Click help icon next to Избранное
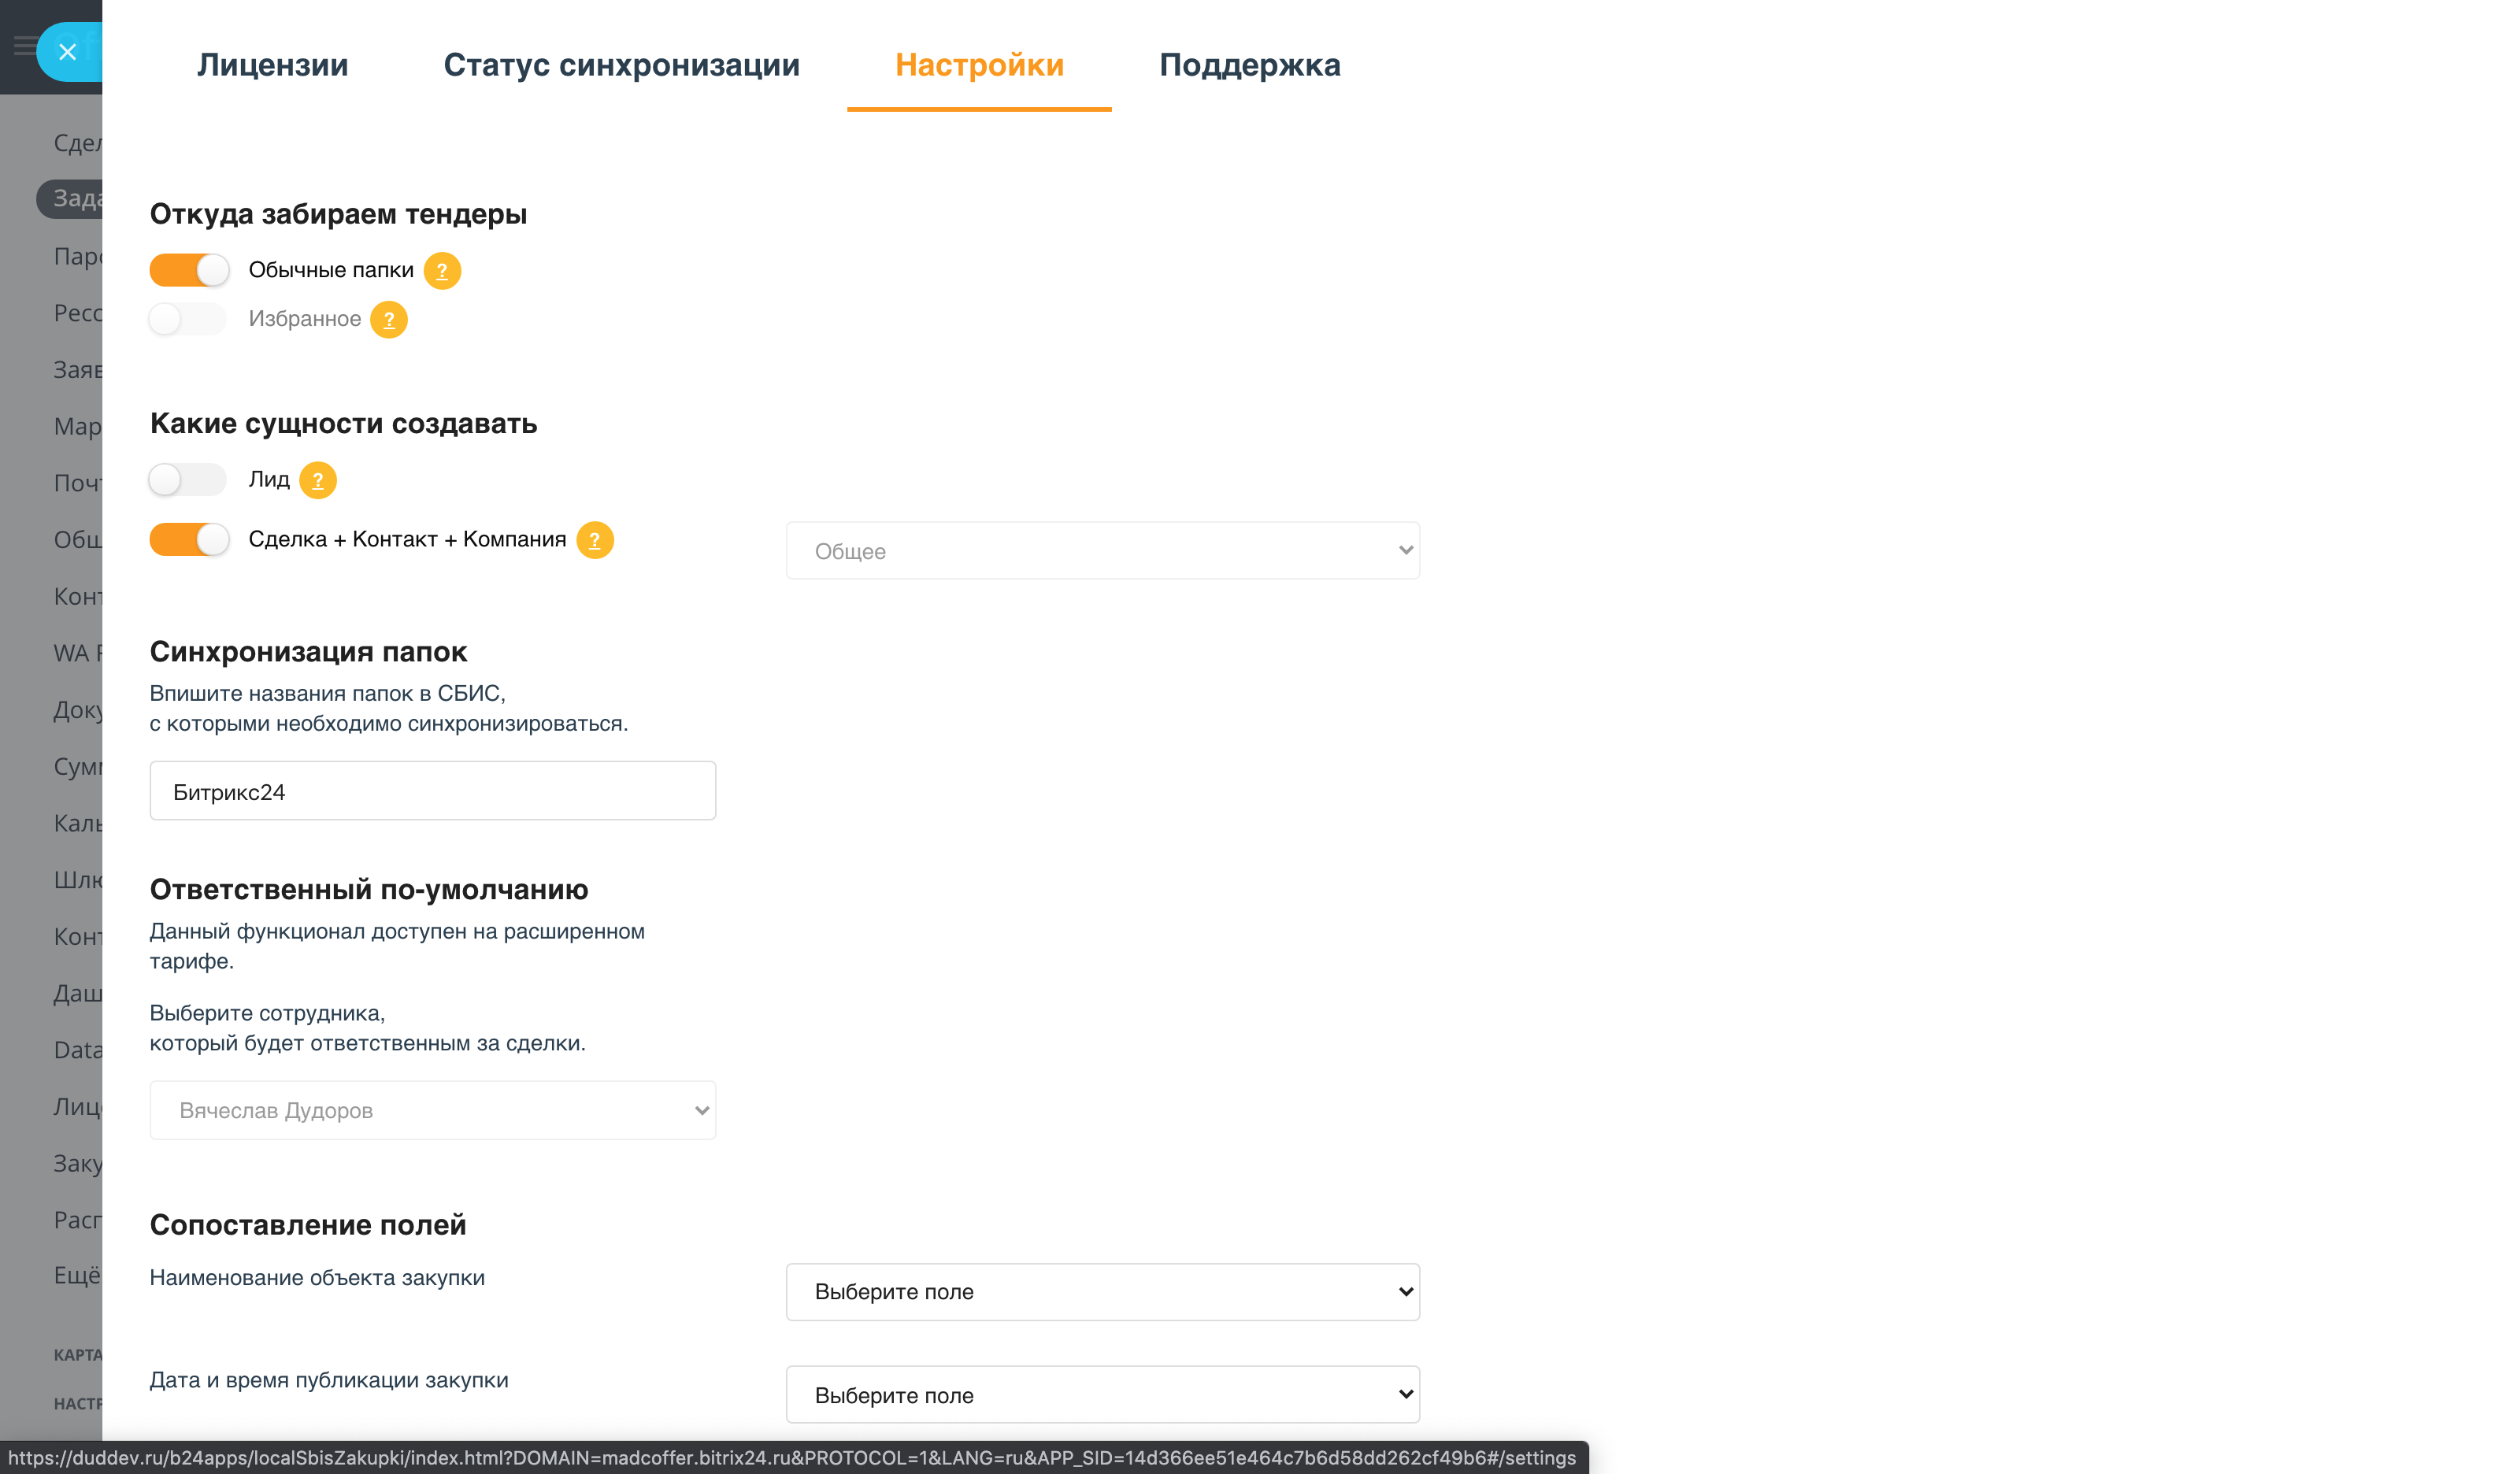2520x1474 pixels. 389,320
